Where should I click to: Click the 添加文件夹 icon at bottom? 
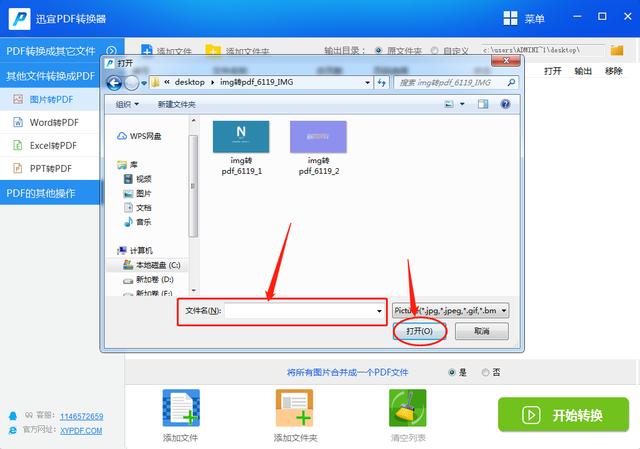294,408
